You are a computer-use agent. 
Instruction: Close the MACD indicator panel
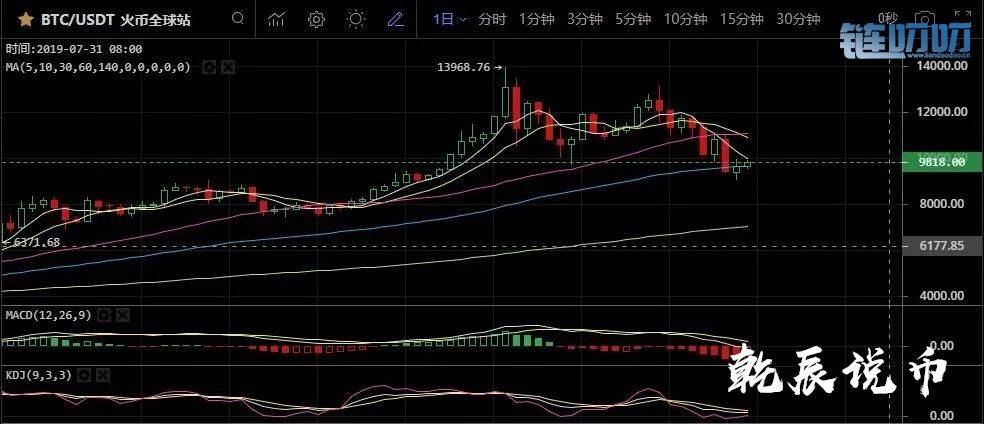[x=121, y=315]
